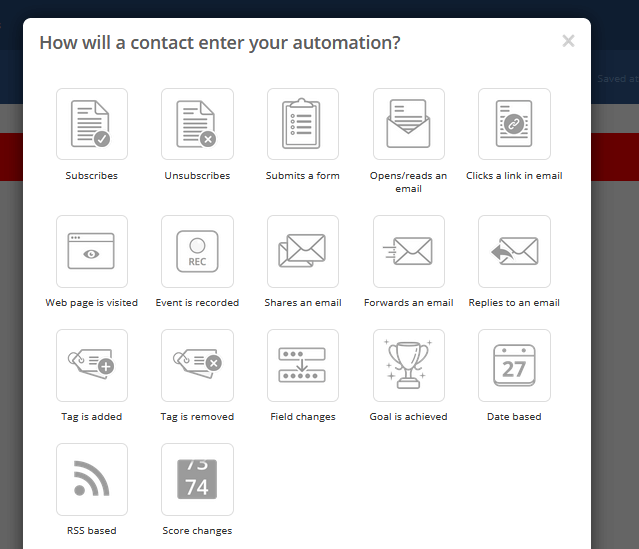Click the "RSS based" label

[x=92, y=531]
